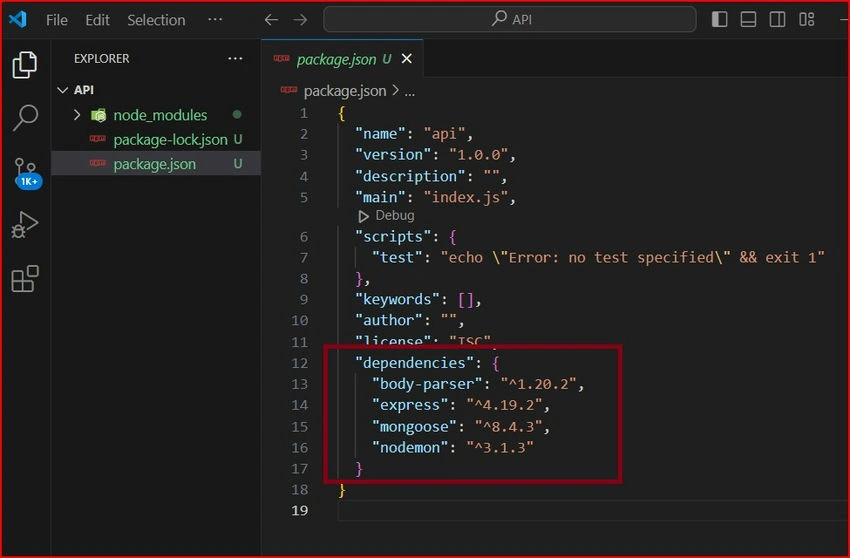Open the Run and Debug view

[24, 225]
